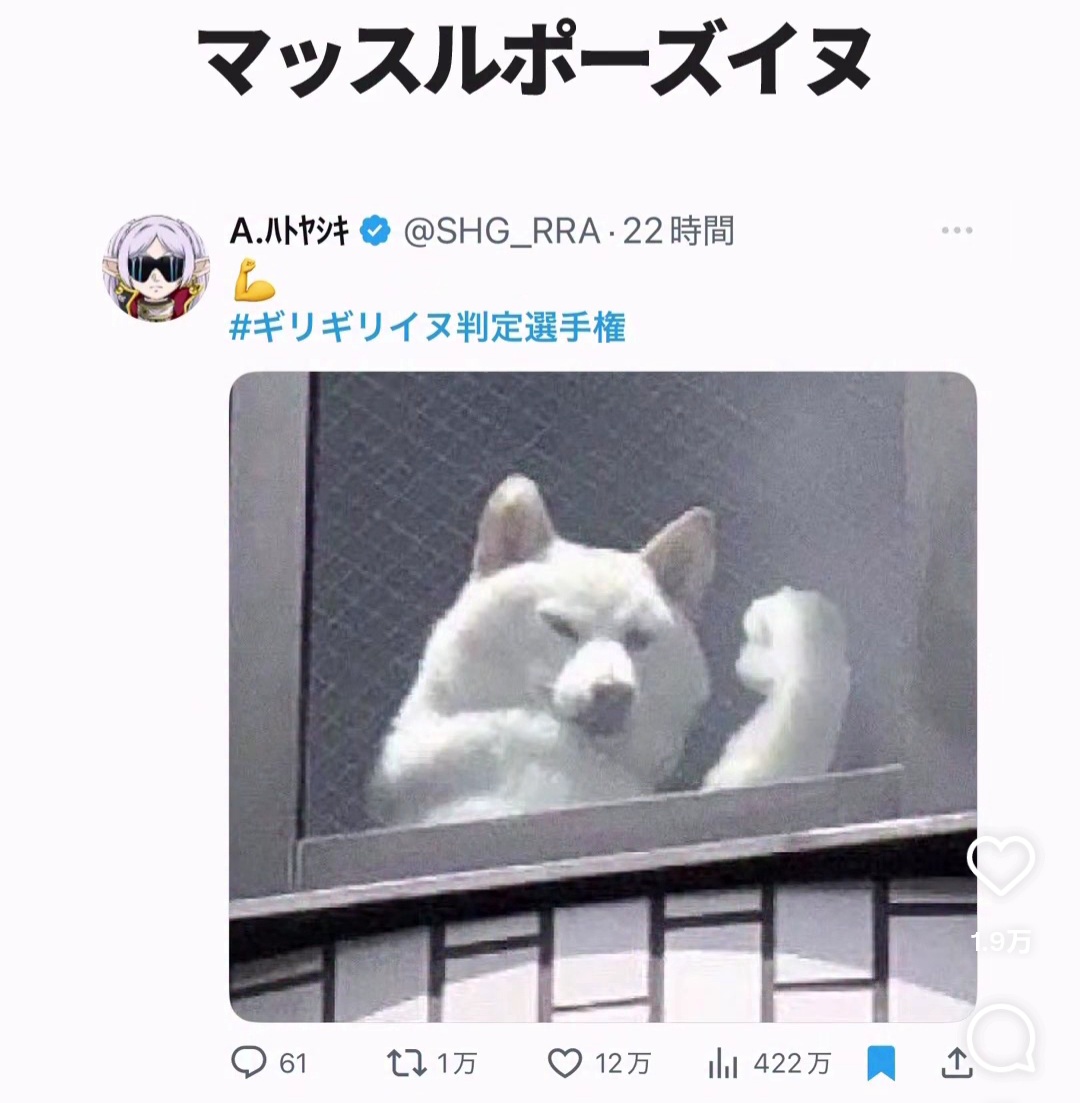Click the 22時間 timestamp
This screenshot has height=1103, width=1080.
[x=678, y=231]
